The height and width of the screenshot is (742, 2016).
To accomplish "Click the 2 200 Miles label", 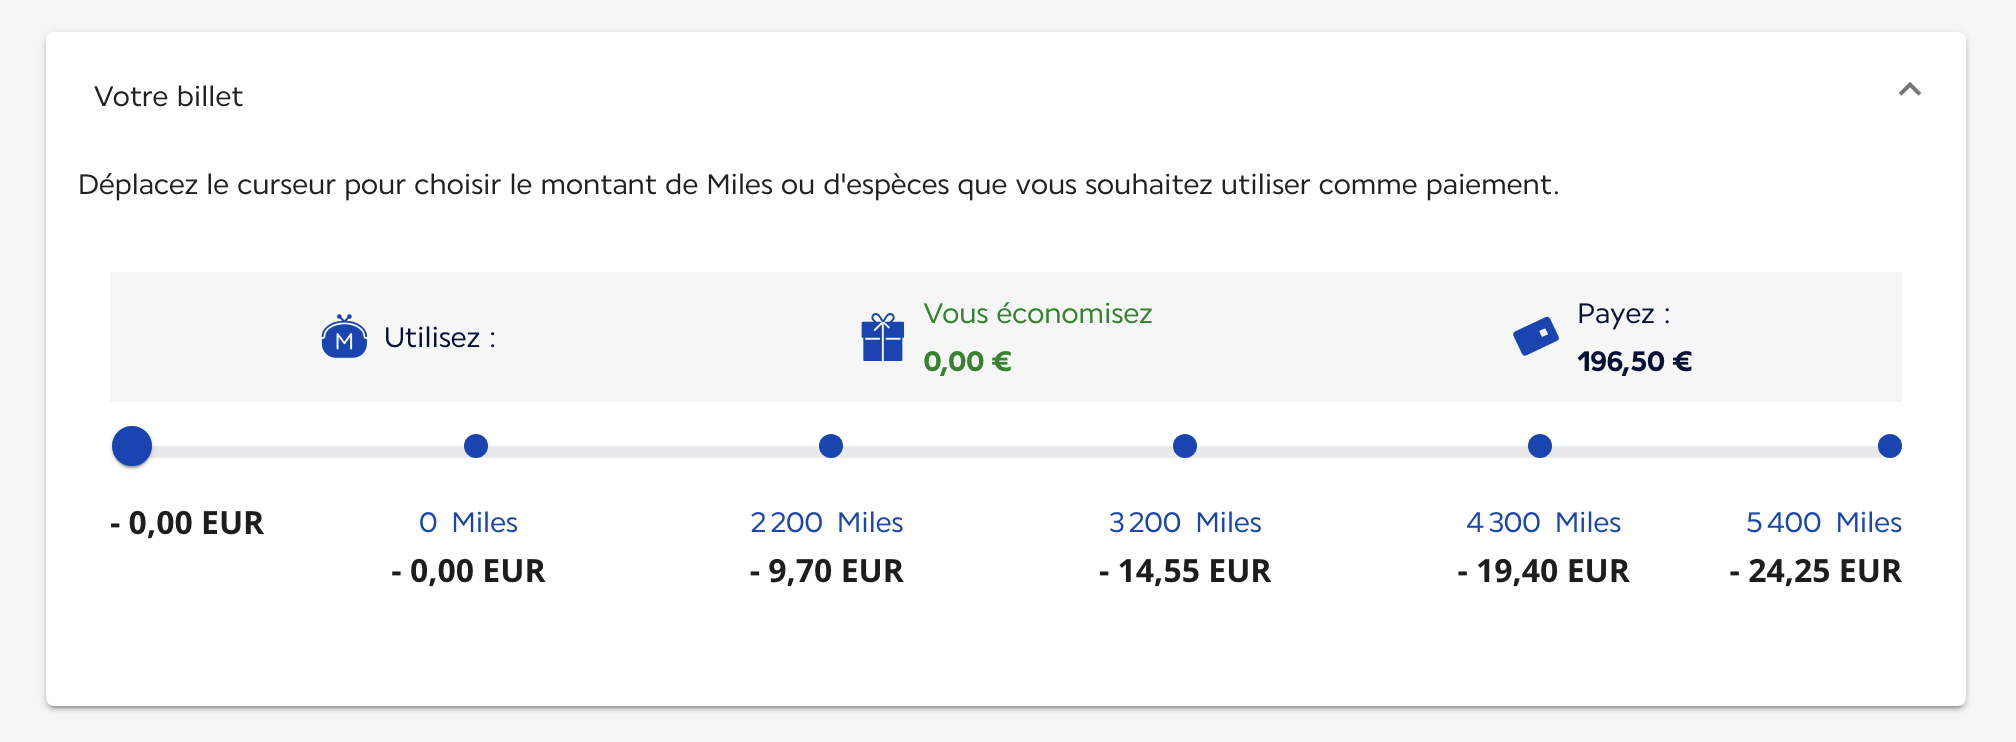I will pos(826,522).
